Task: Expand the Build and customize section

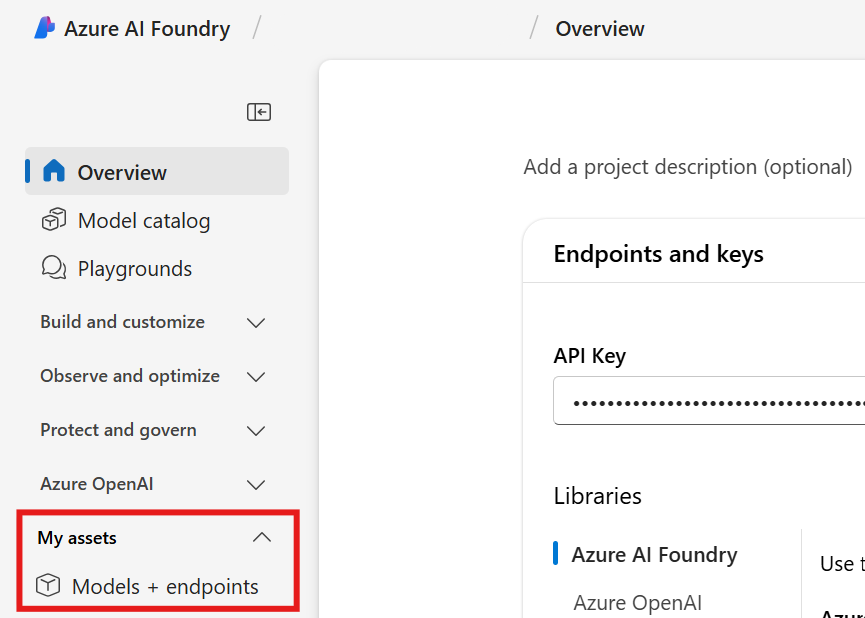Action: click(256, 322)
